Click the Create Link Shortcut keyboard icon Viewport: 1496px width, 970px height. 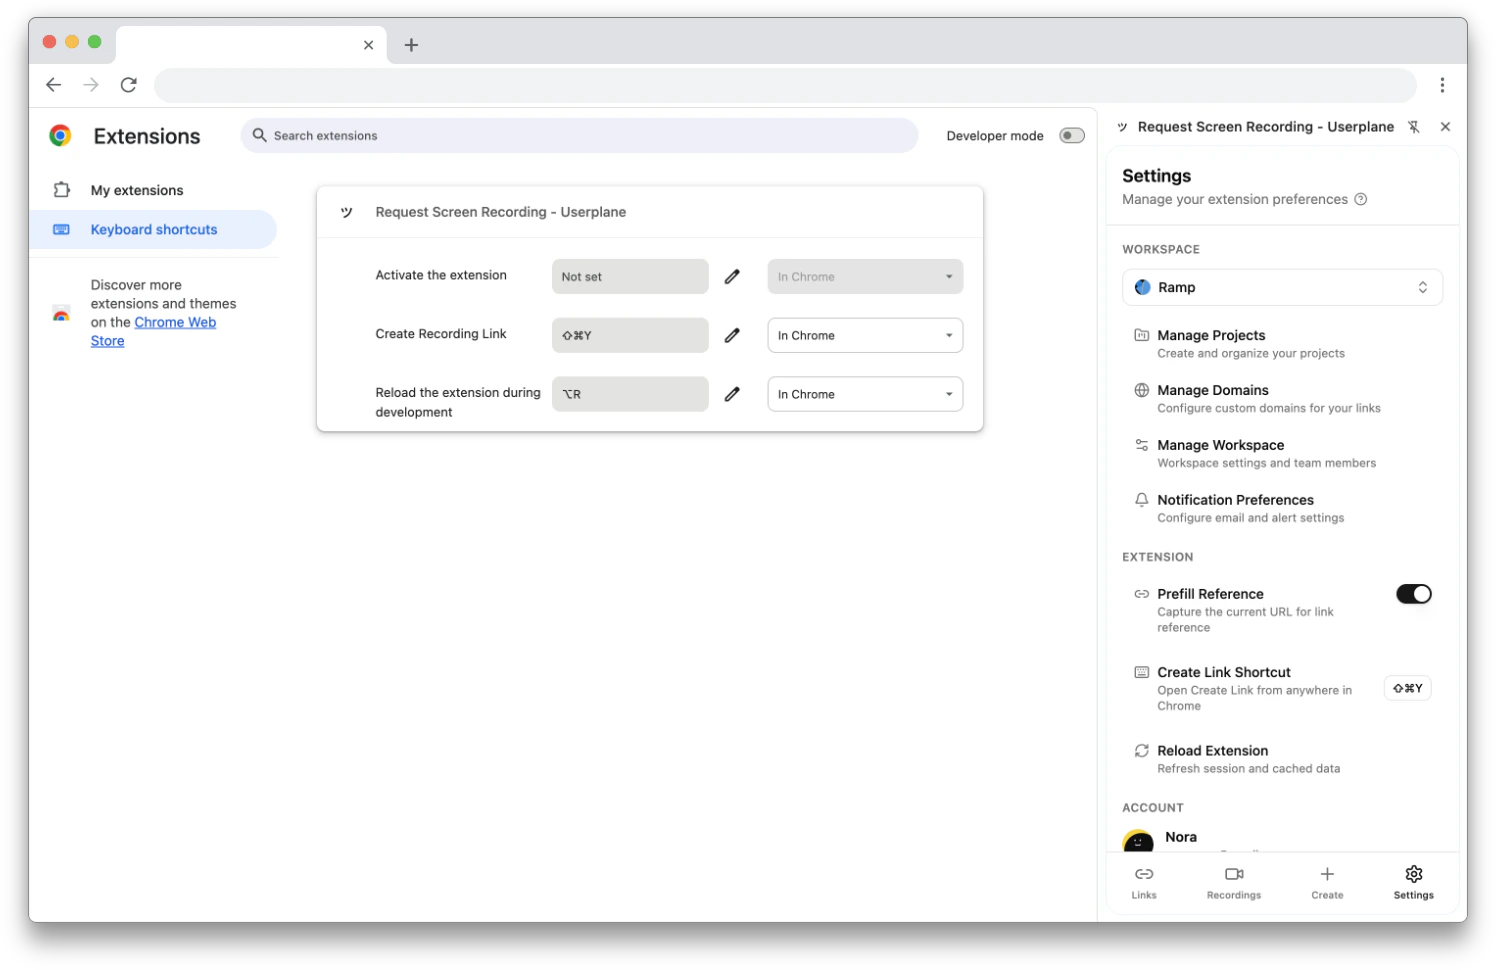[x=1141, y=672]
